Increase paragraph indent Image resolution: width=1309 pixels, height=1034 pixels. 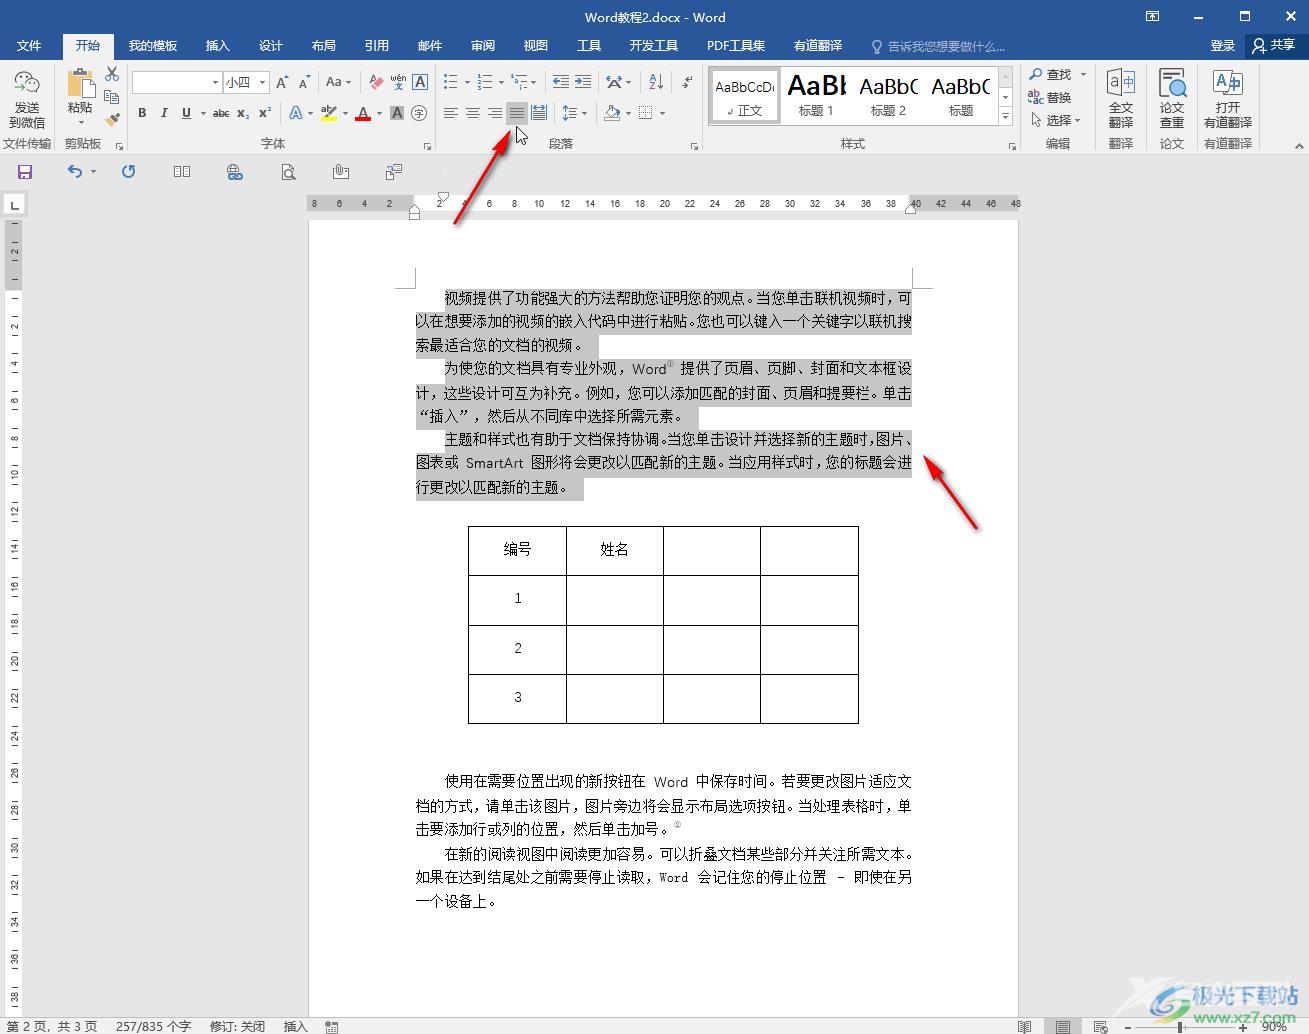[583, 82]
